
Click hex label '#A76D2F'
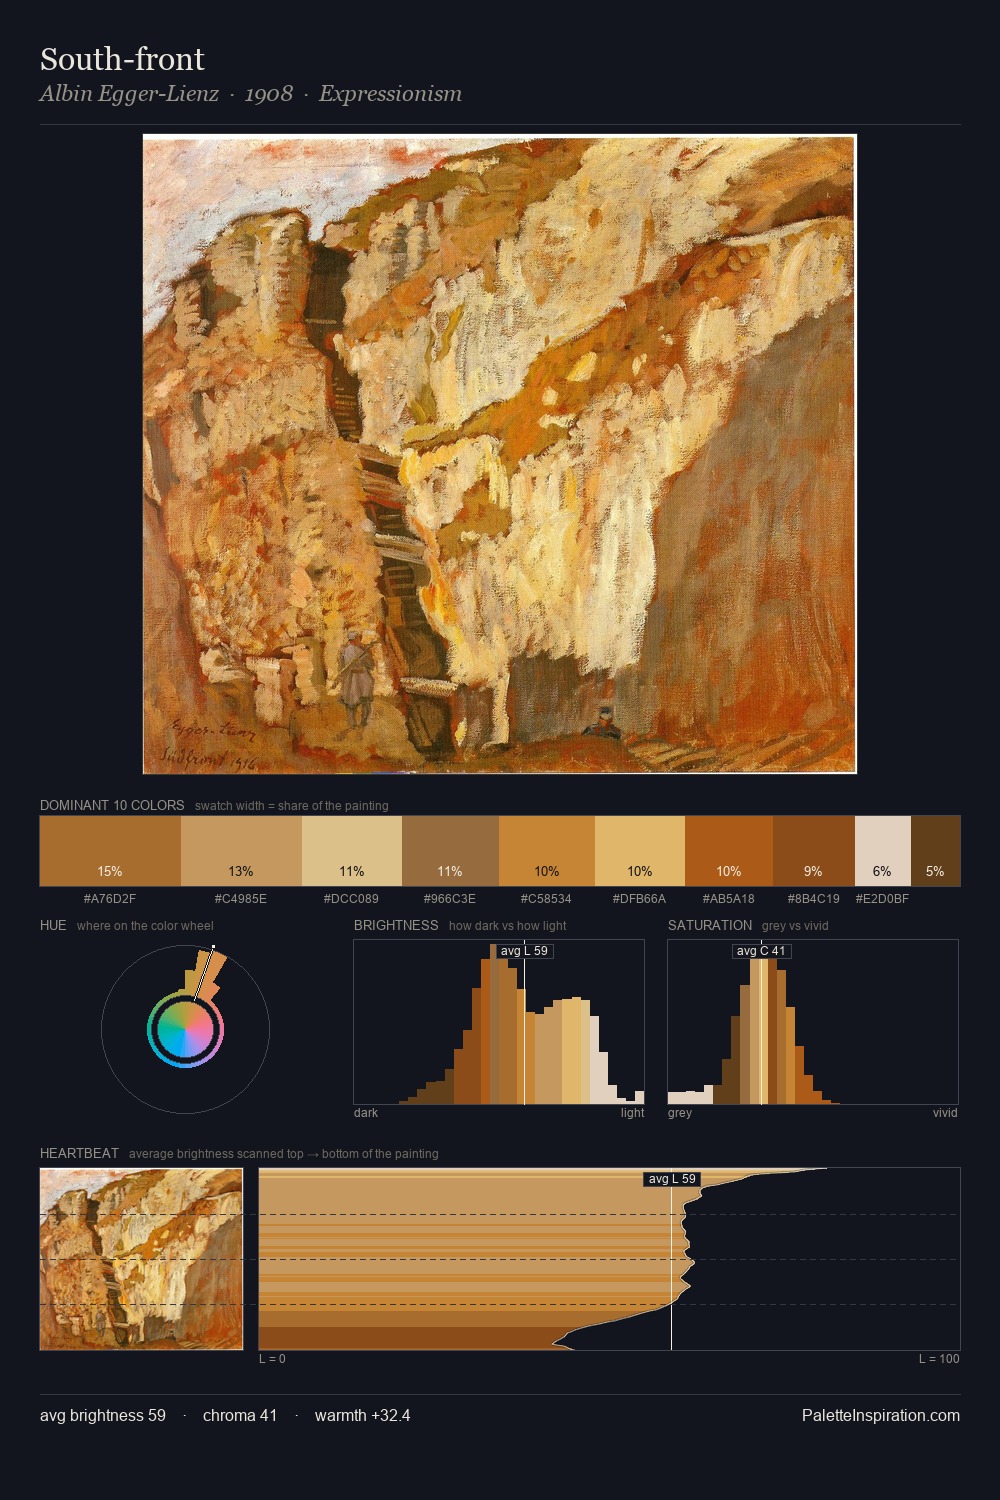(110, 898)
